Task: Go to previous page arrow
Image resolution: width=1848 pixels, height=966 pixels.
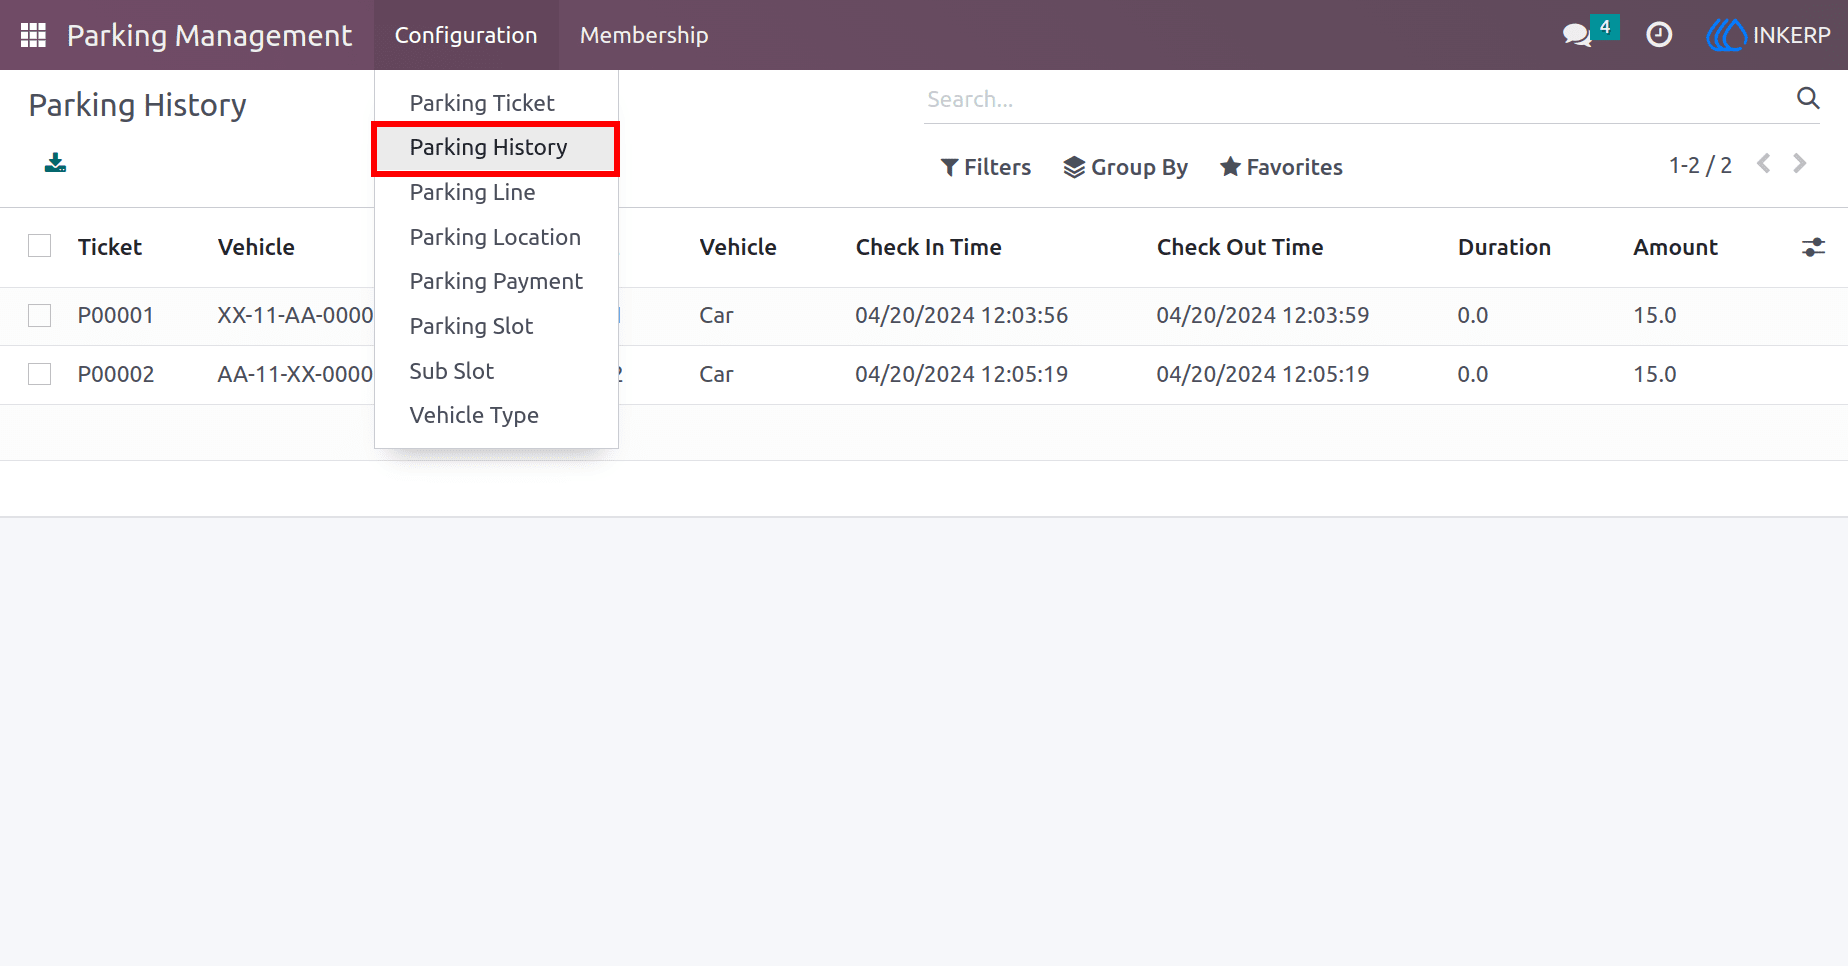Action: click(1764, 164)
